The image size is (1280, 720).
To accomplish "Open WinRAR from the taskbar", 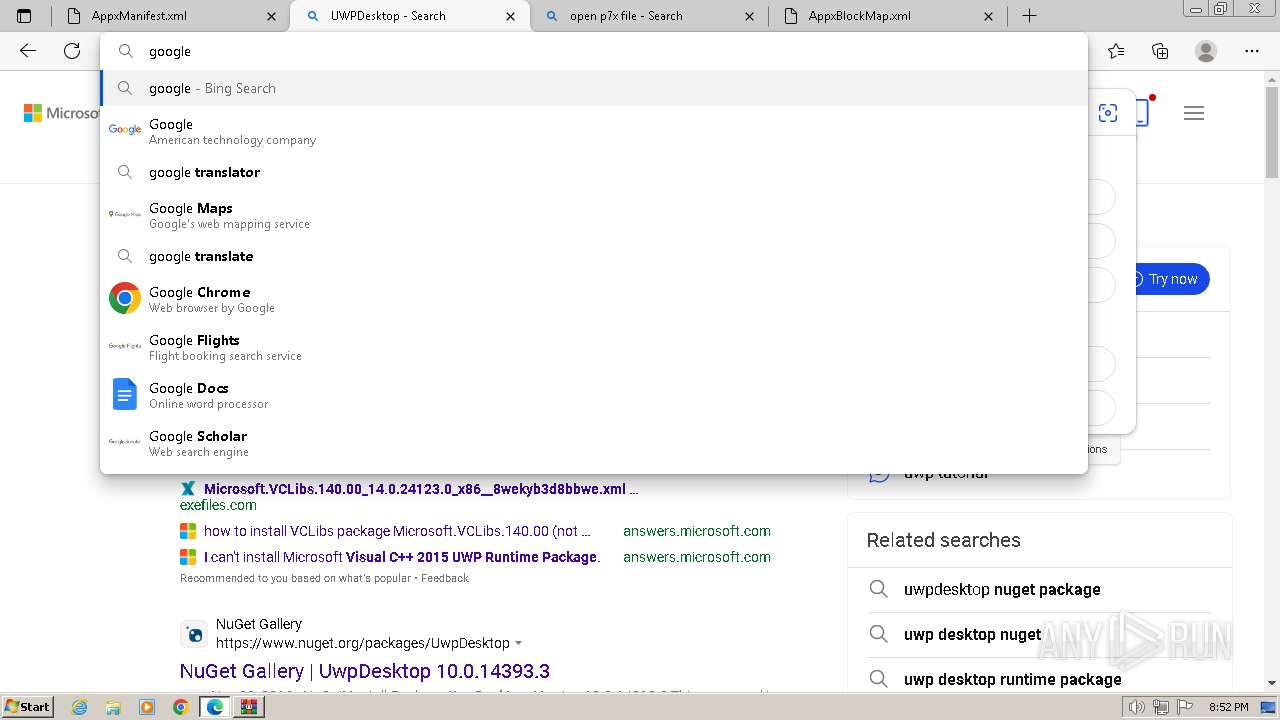I will point(248,707).
